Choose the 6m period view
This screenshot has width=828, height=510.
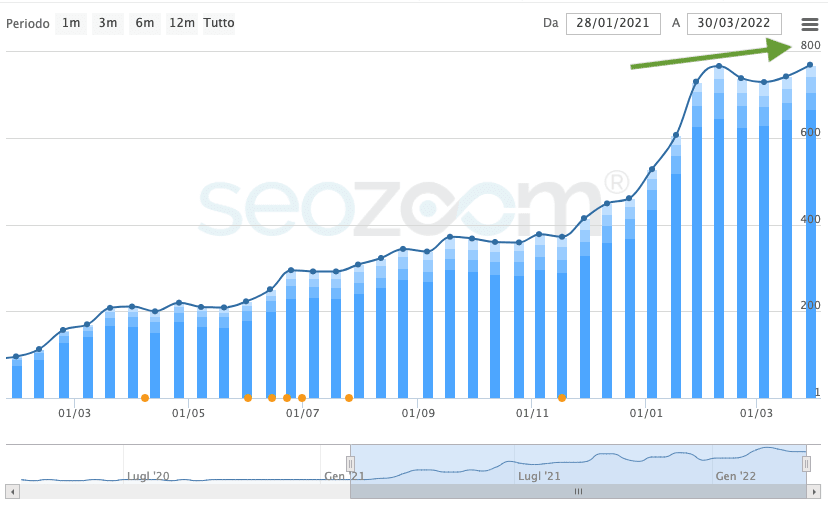(144, 23)
